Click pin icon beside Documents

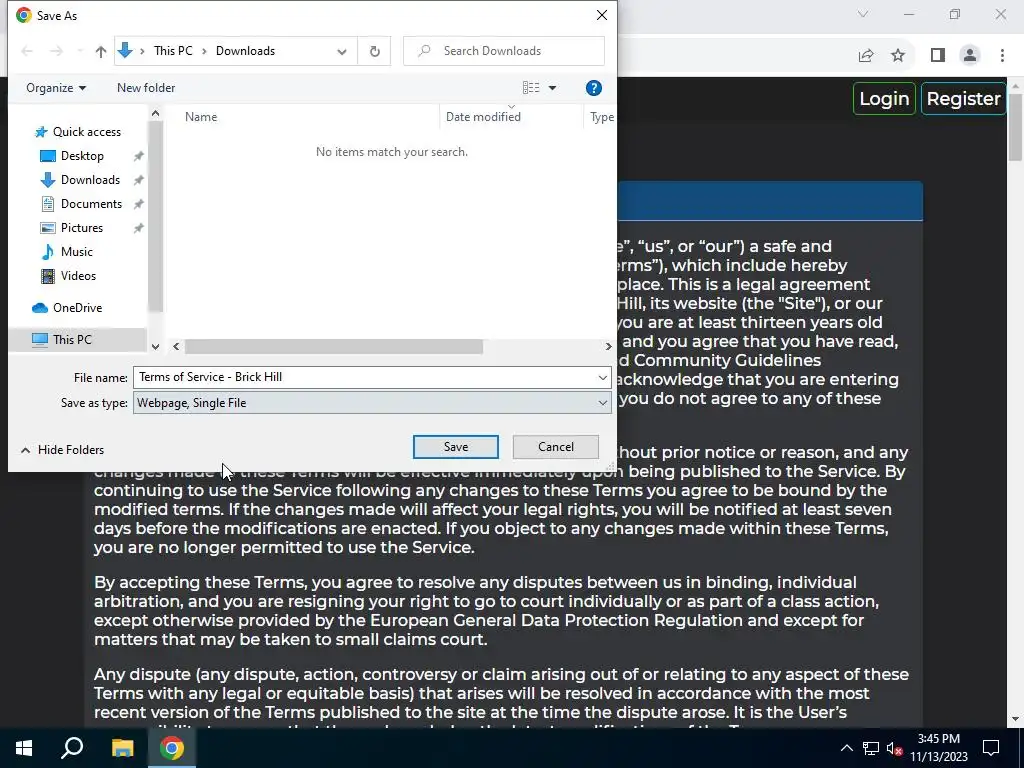(x=138, y=204)
